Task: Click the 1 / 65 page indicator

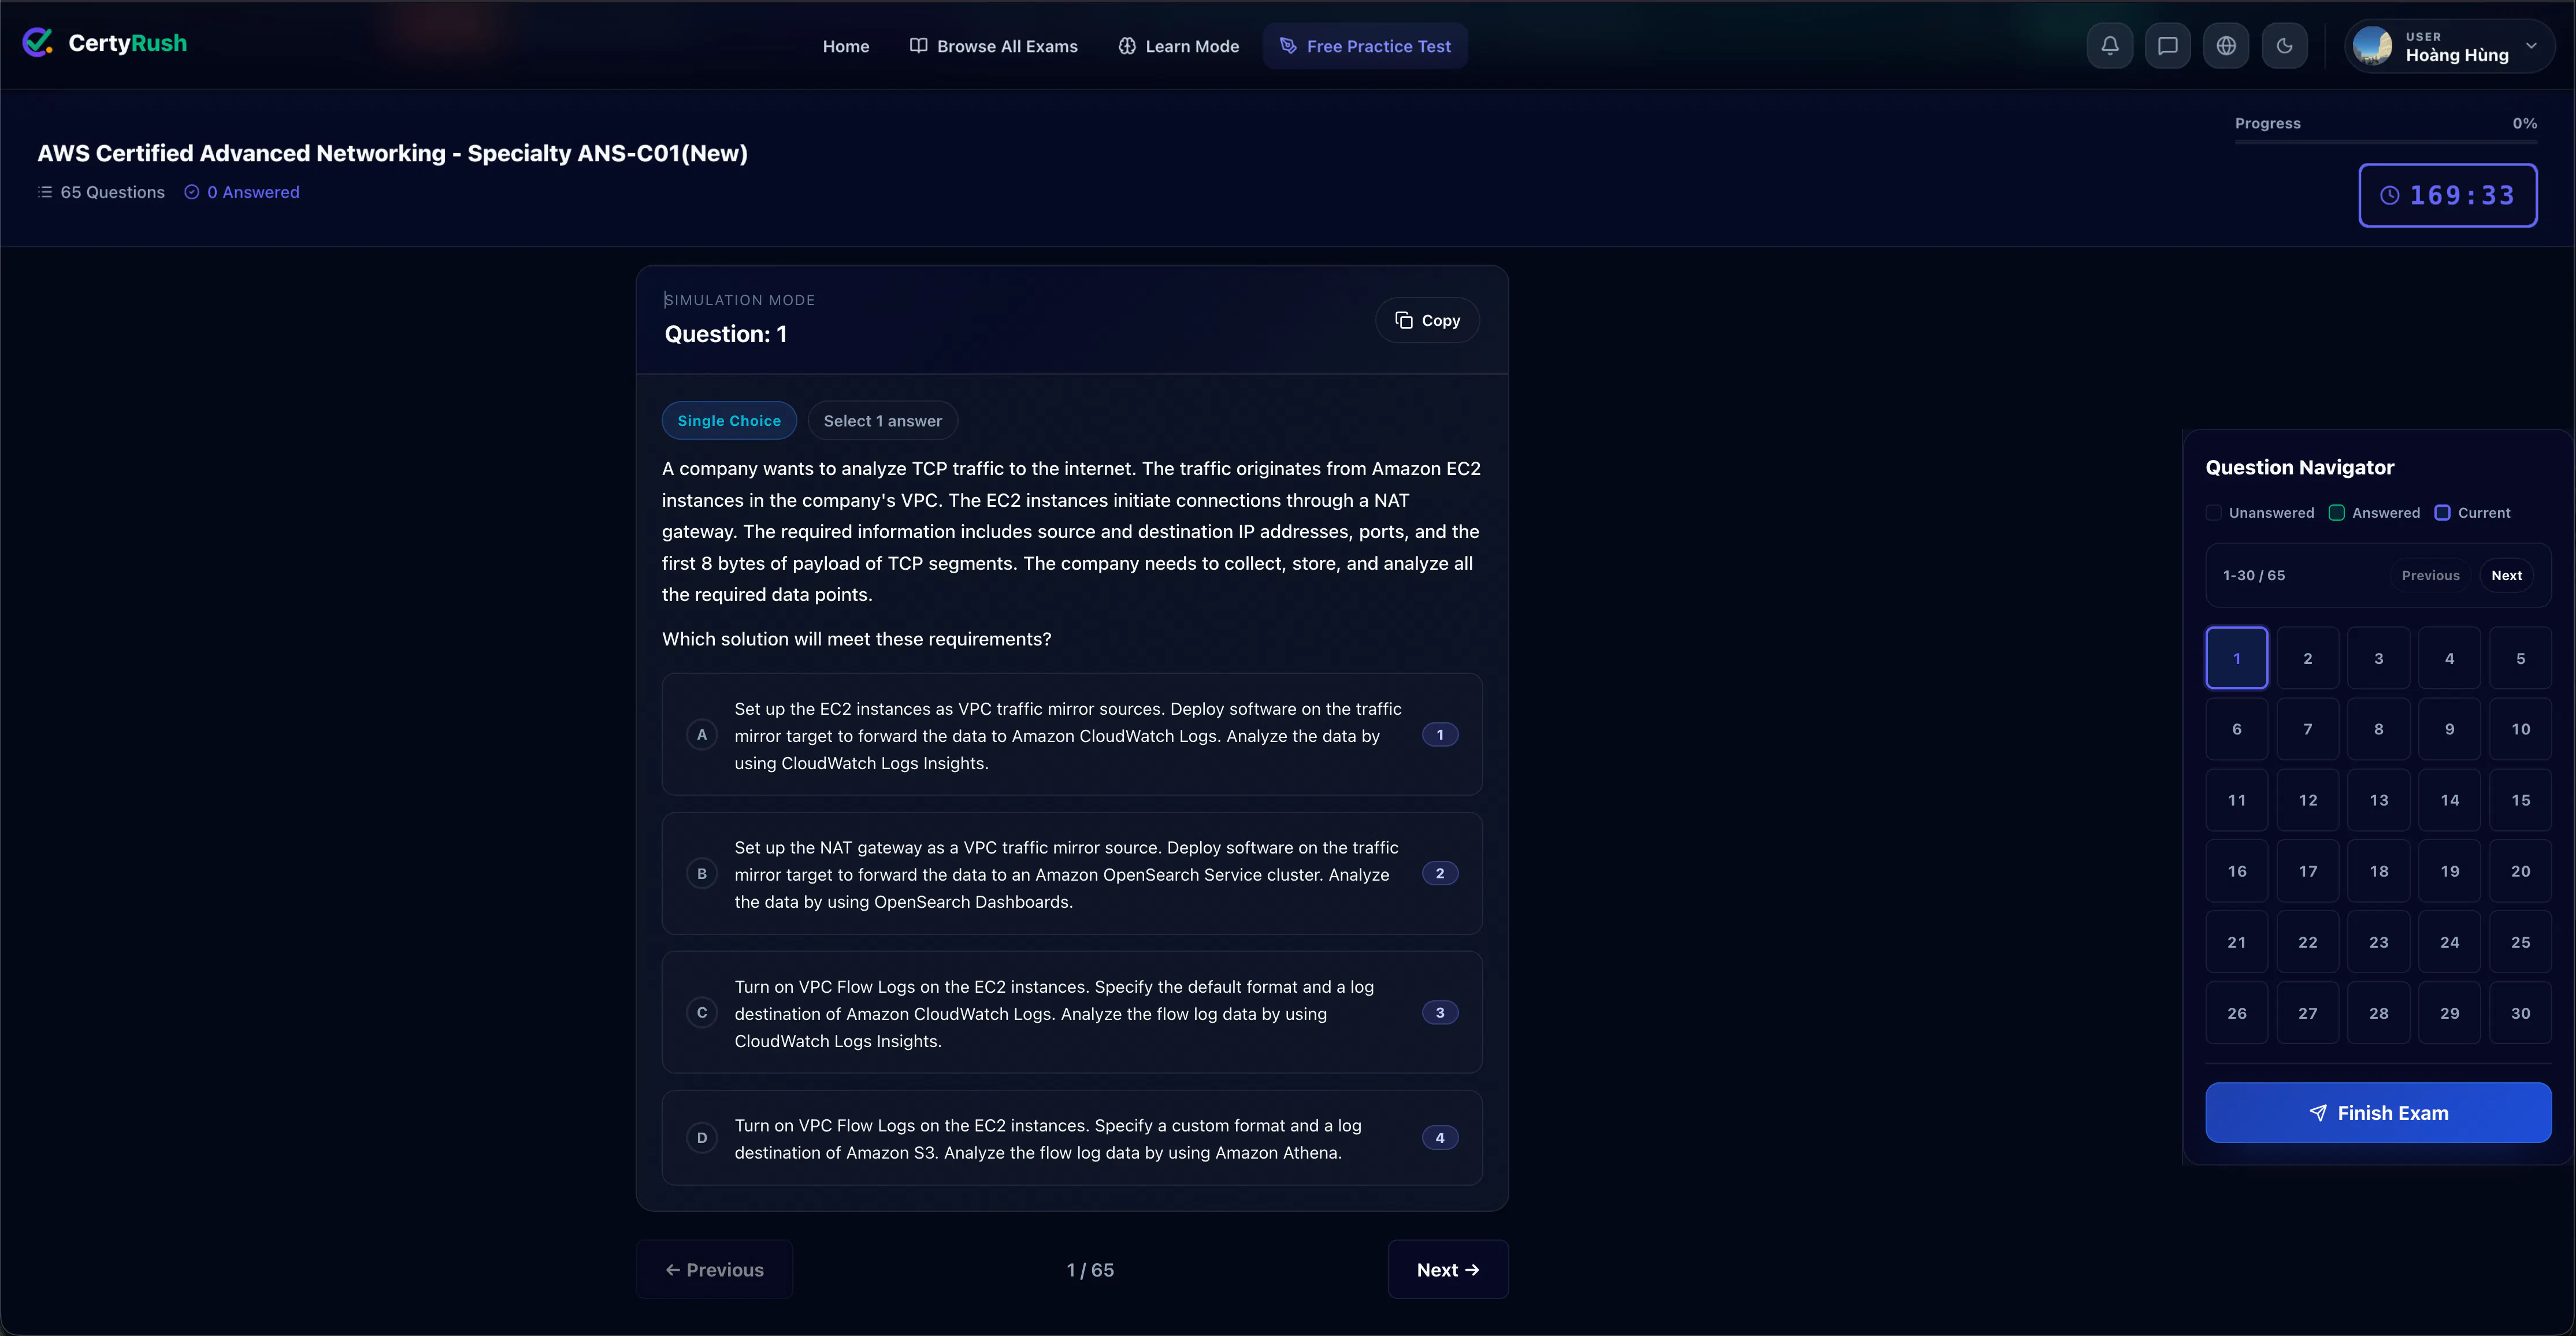Action: coord(1090,1270)
